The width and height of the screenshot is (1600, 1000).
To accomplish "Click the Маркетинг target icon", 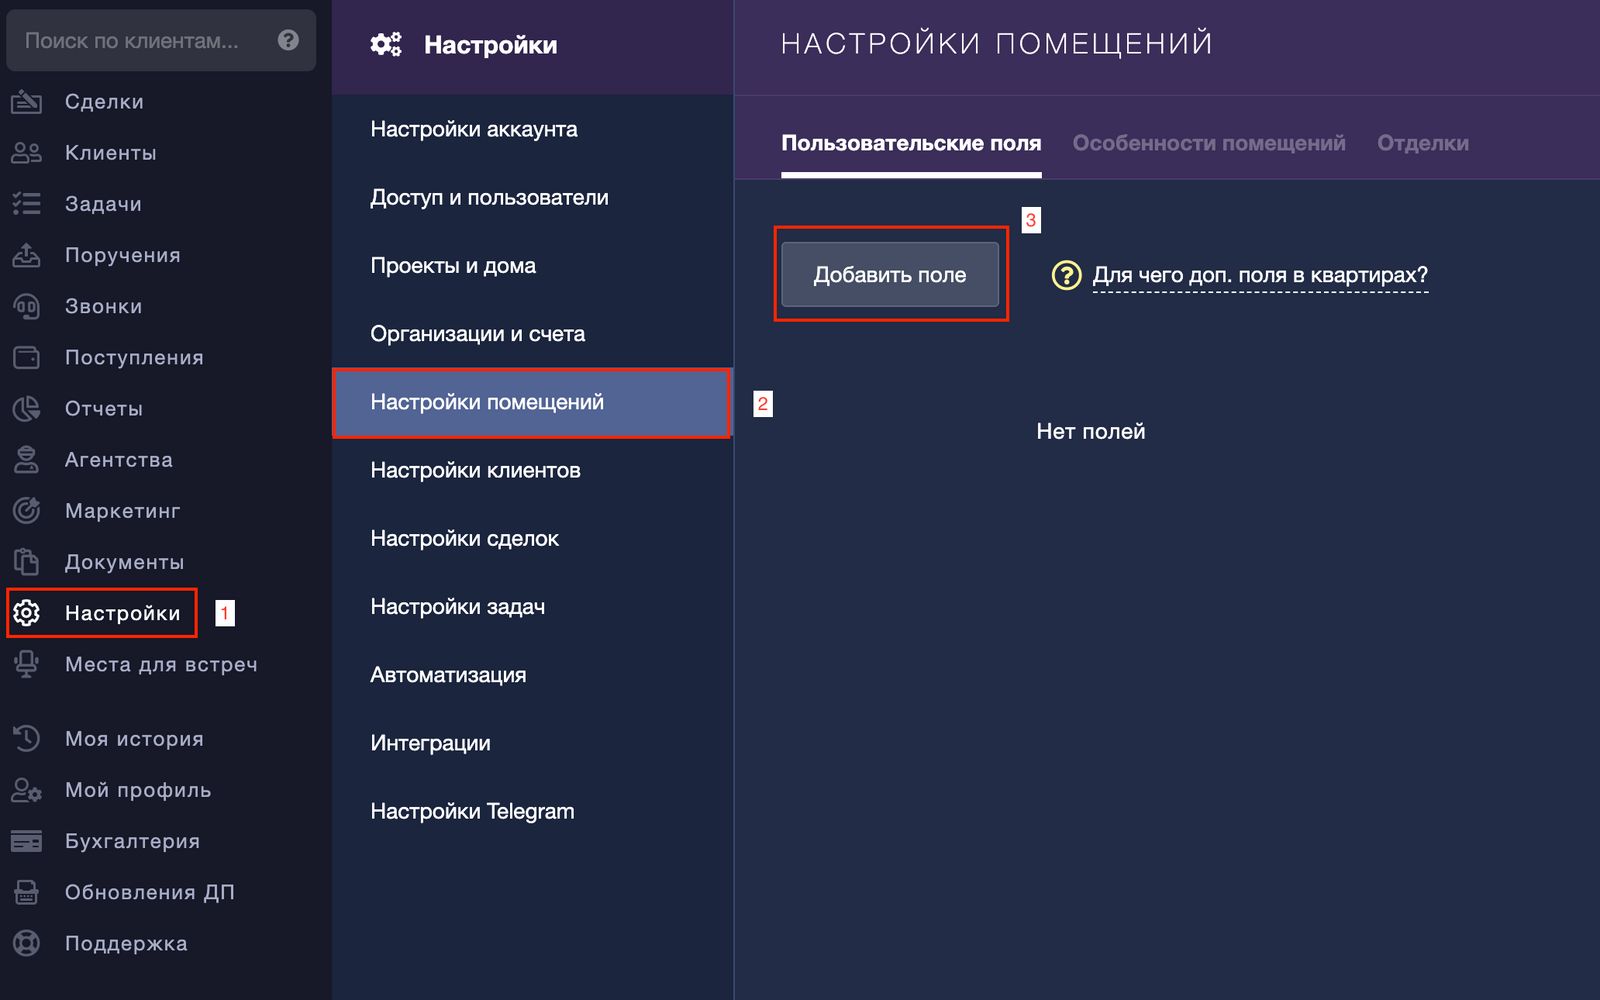I will (27, 510).
